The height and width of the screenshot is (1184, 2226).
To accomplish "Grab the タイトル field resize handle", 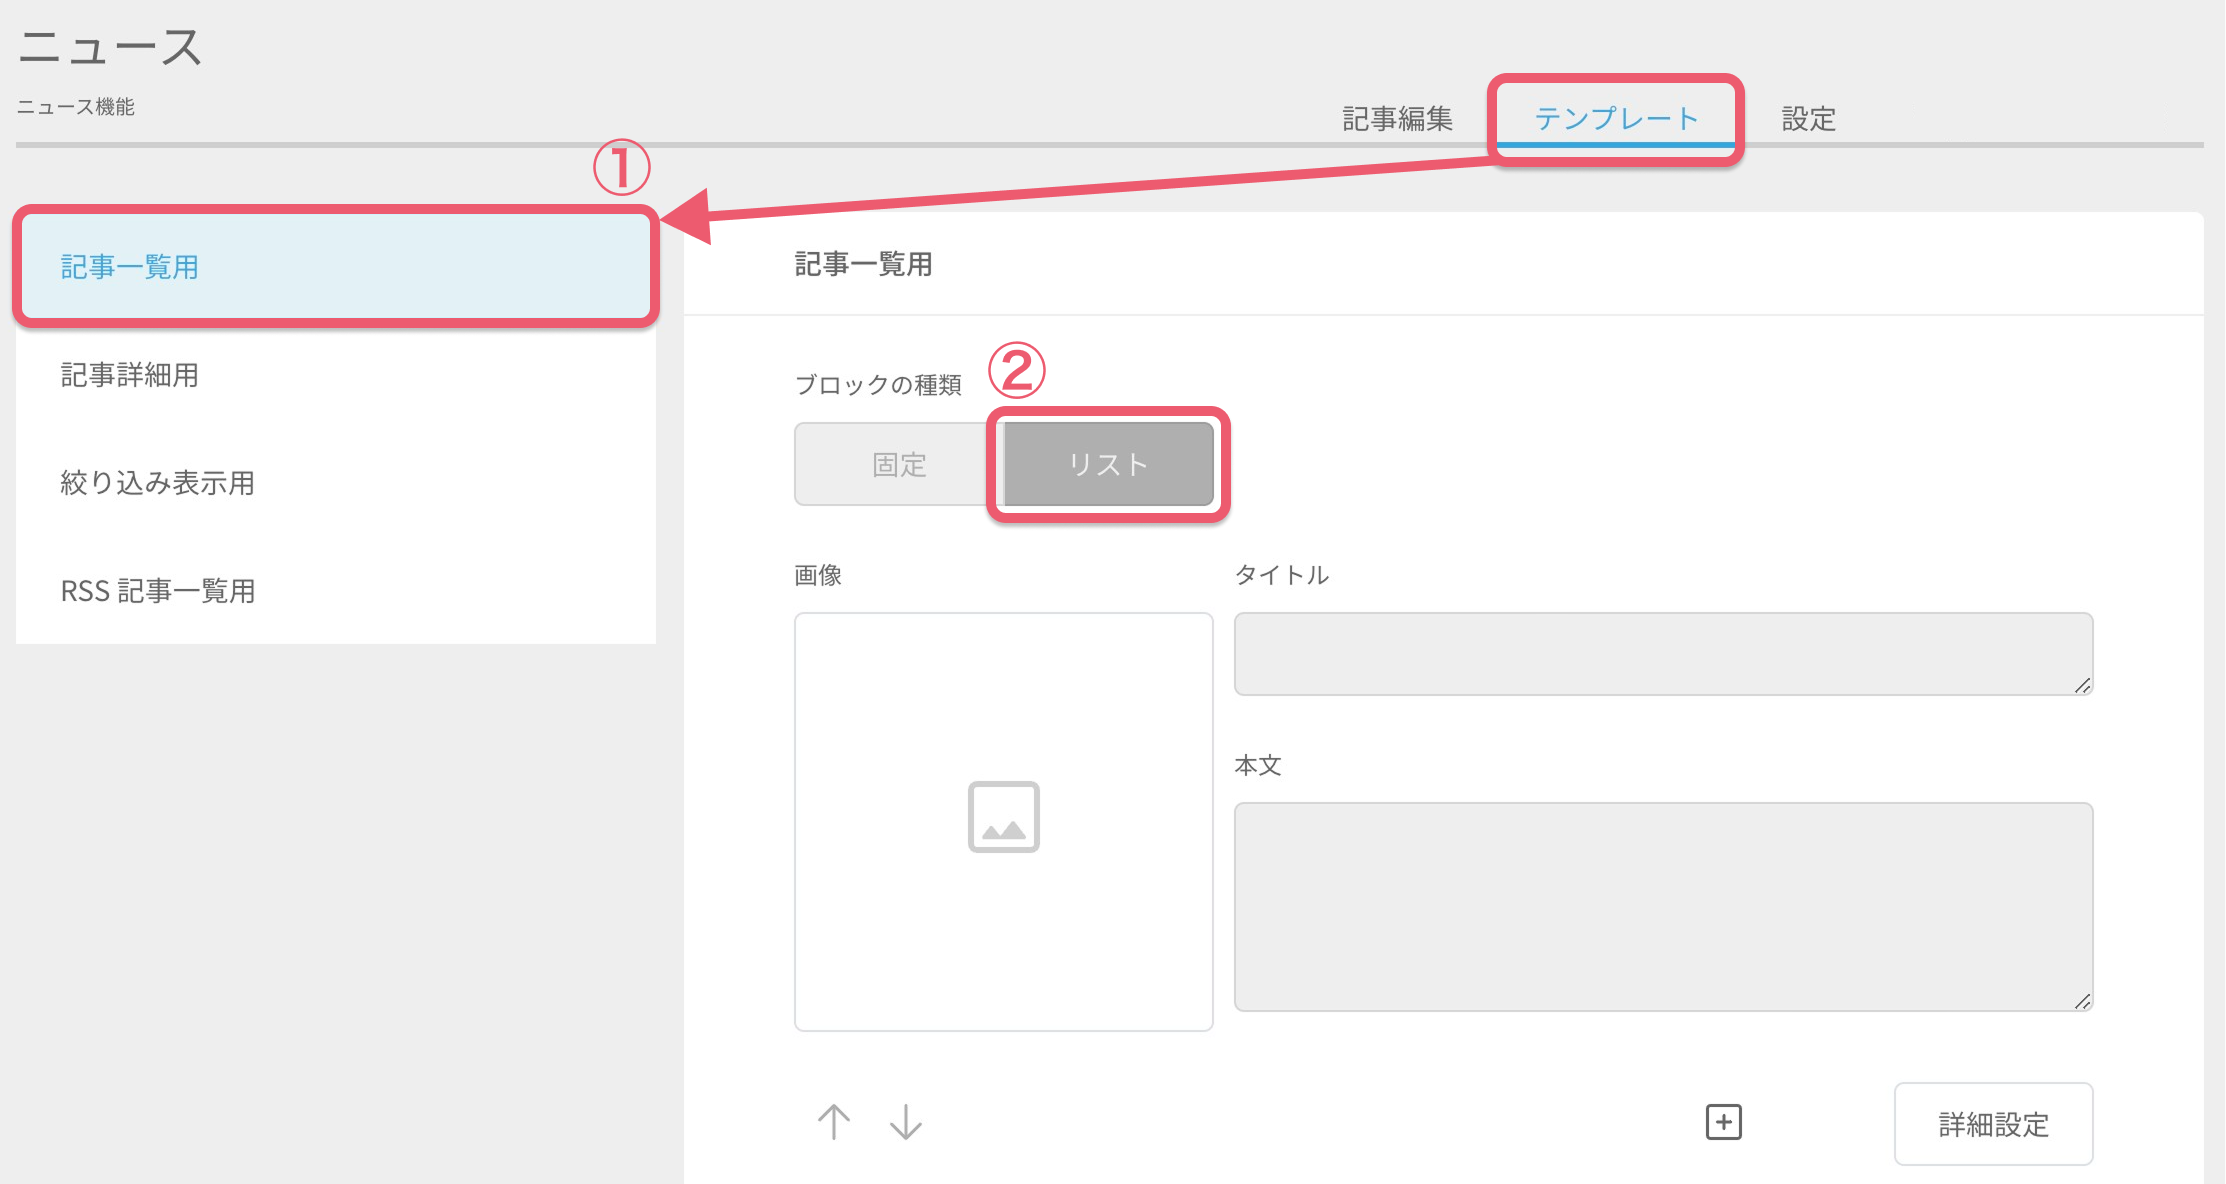I will click(x=2082, y=685).
